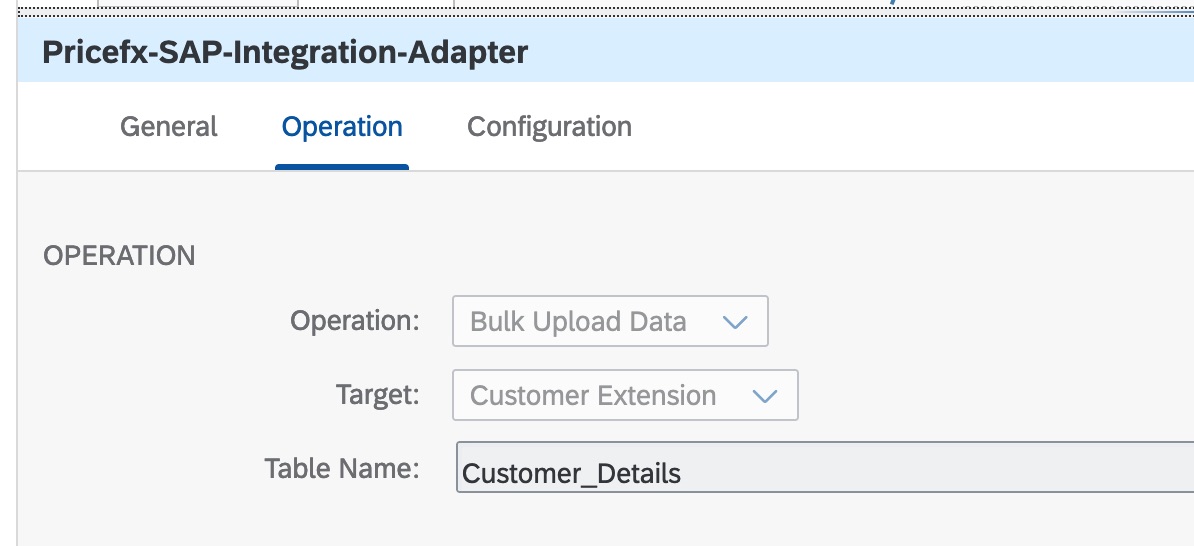Click the 'Target:' field label
The height and width of the screenshot is (546, 1194).
[x=377, y=395]
